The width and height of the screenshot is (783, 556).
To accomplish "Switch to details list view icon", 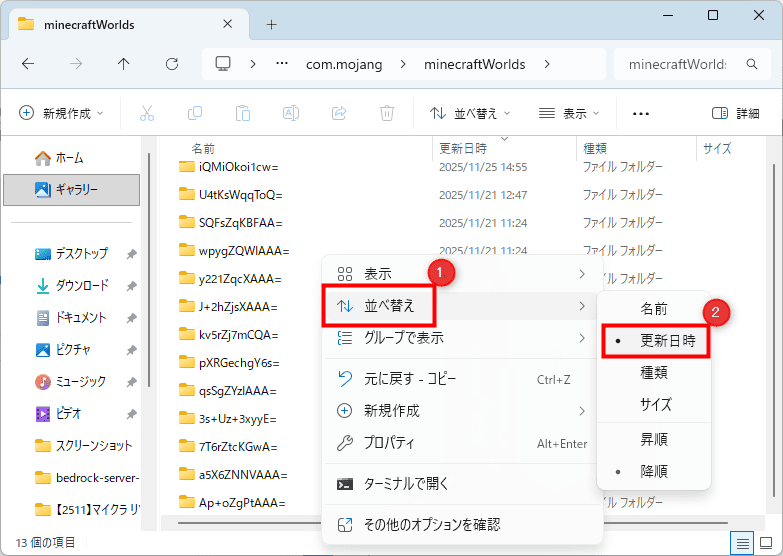I will point(743,544).
